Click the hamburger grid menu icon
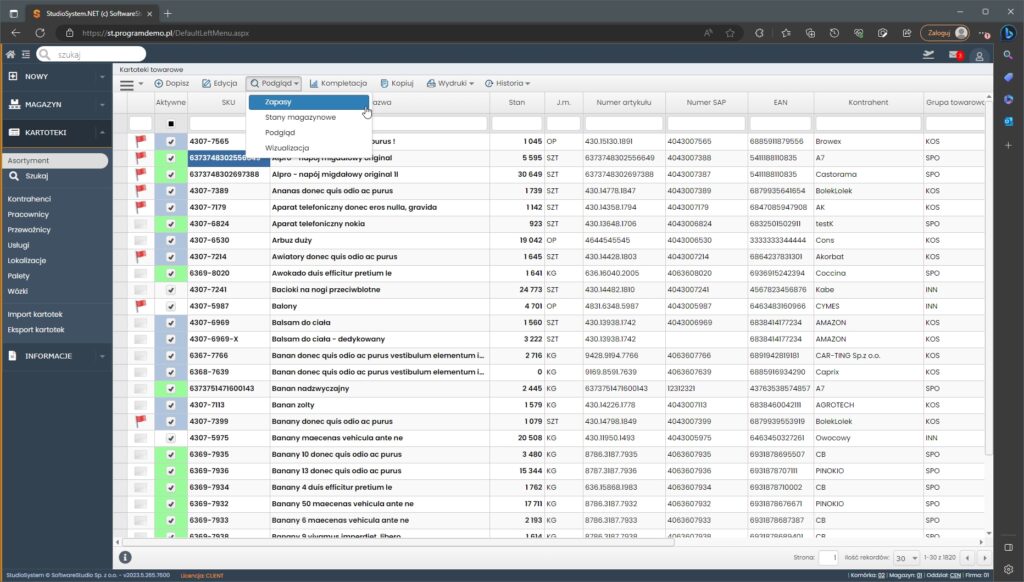Image resolution: width=1024 pixels, height=582 pixels. tap(127, 85)
